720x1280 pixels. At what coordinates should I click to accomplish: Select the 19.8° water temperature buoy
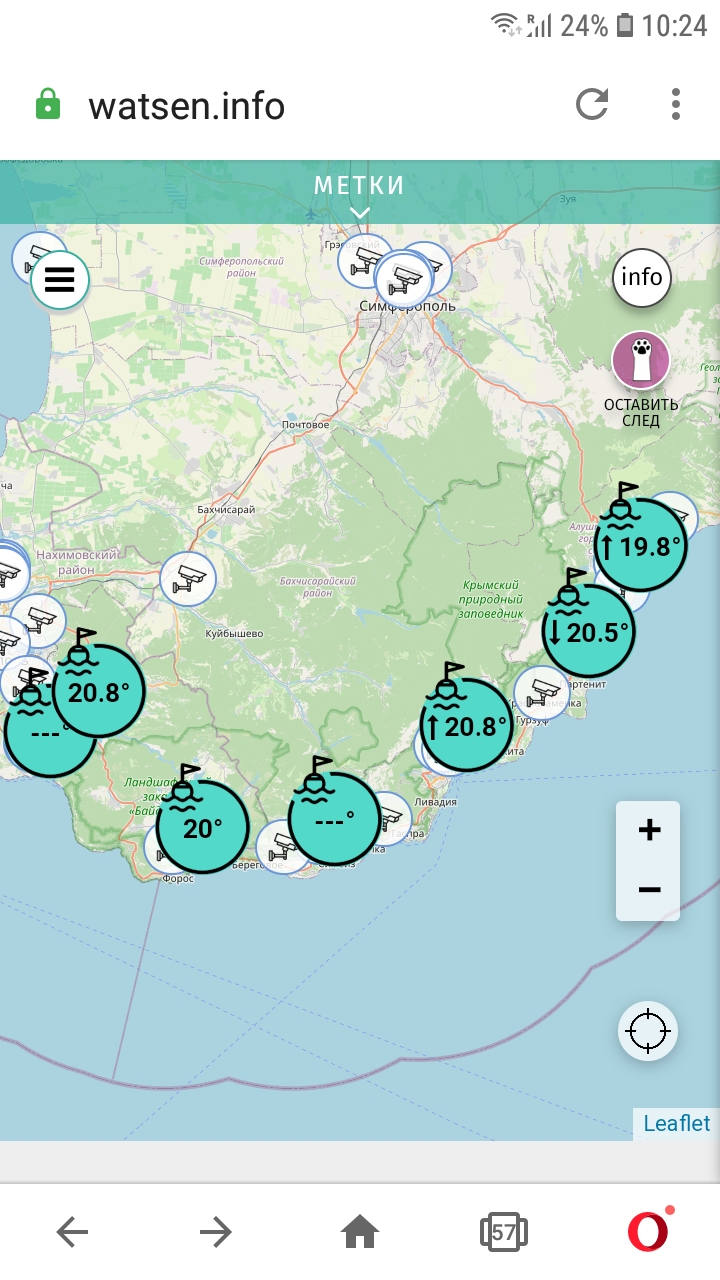pos(641,545)
